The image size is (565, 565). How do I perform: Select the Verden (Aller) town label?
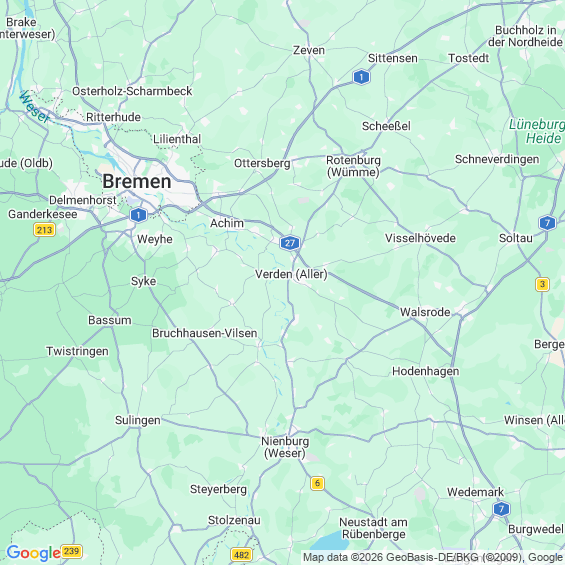point(291,275)
